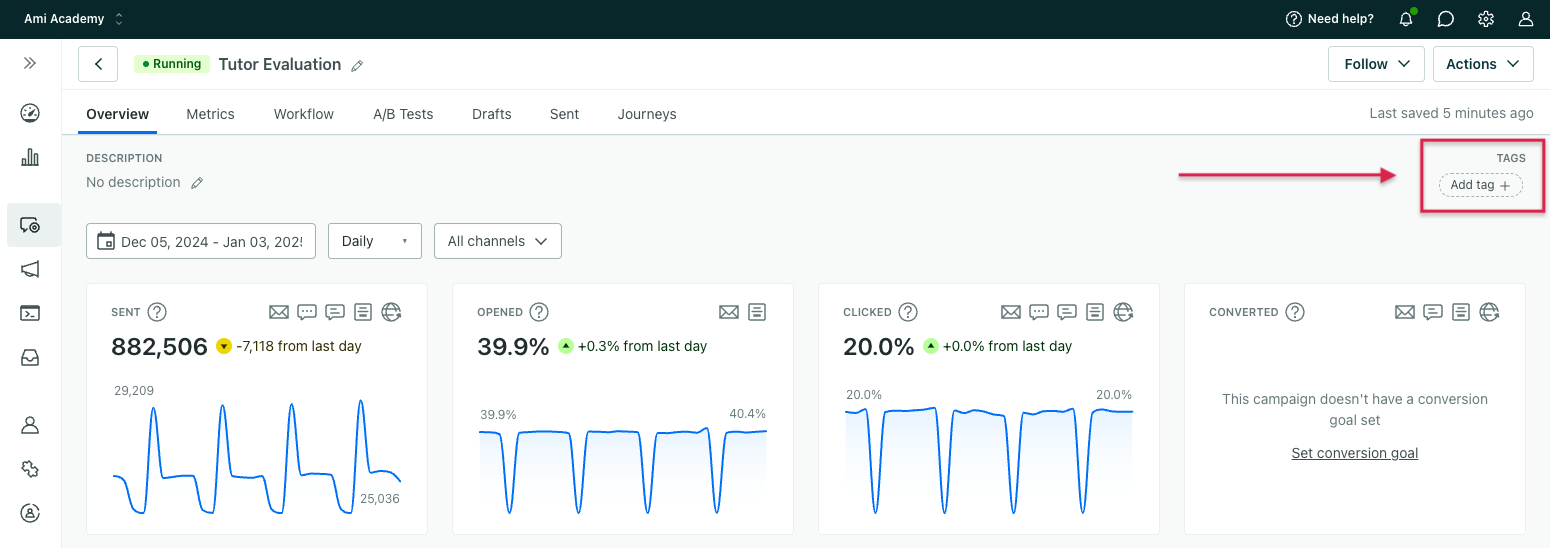Click the Set conversion goal link
The height and width of the screenshot is (548, 1550).
(1354, 453)
